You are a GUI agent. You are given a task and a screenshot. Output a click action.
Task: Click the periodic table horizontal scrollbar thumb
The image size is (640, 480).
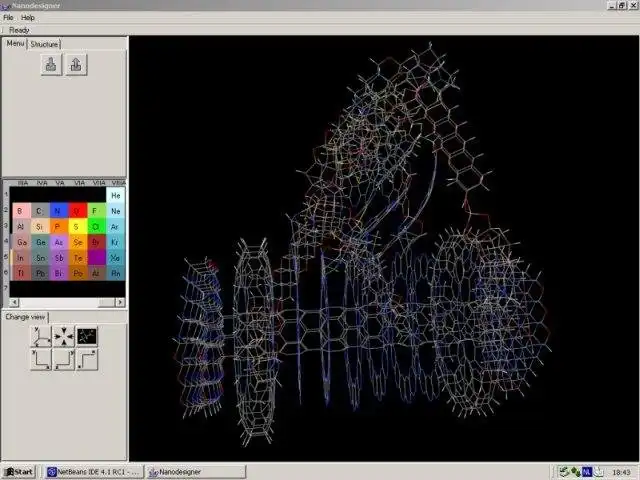tap(106, 302)
